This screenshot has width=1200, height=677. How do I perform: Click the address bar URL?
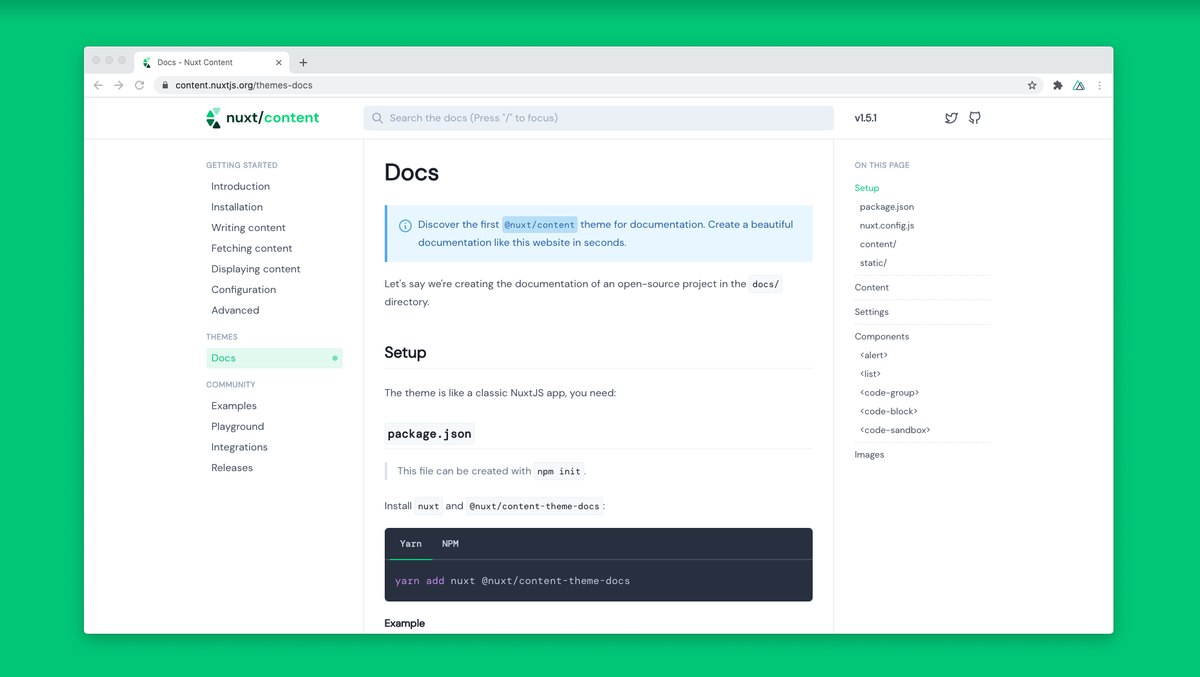click(244, 85)
